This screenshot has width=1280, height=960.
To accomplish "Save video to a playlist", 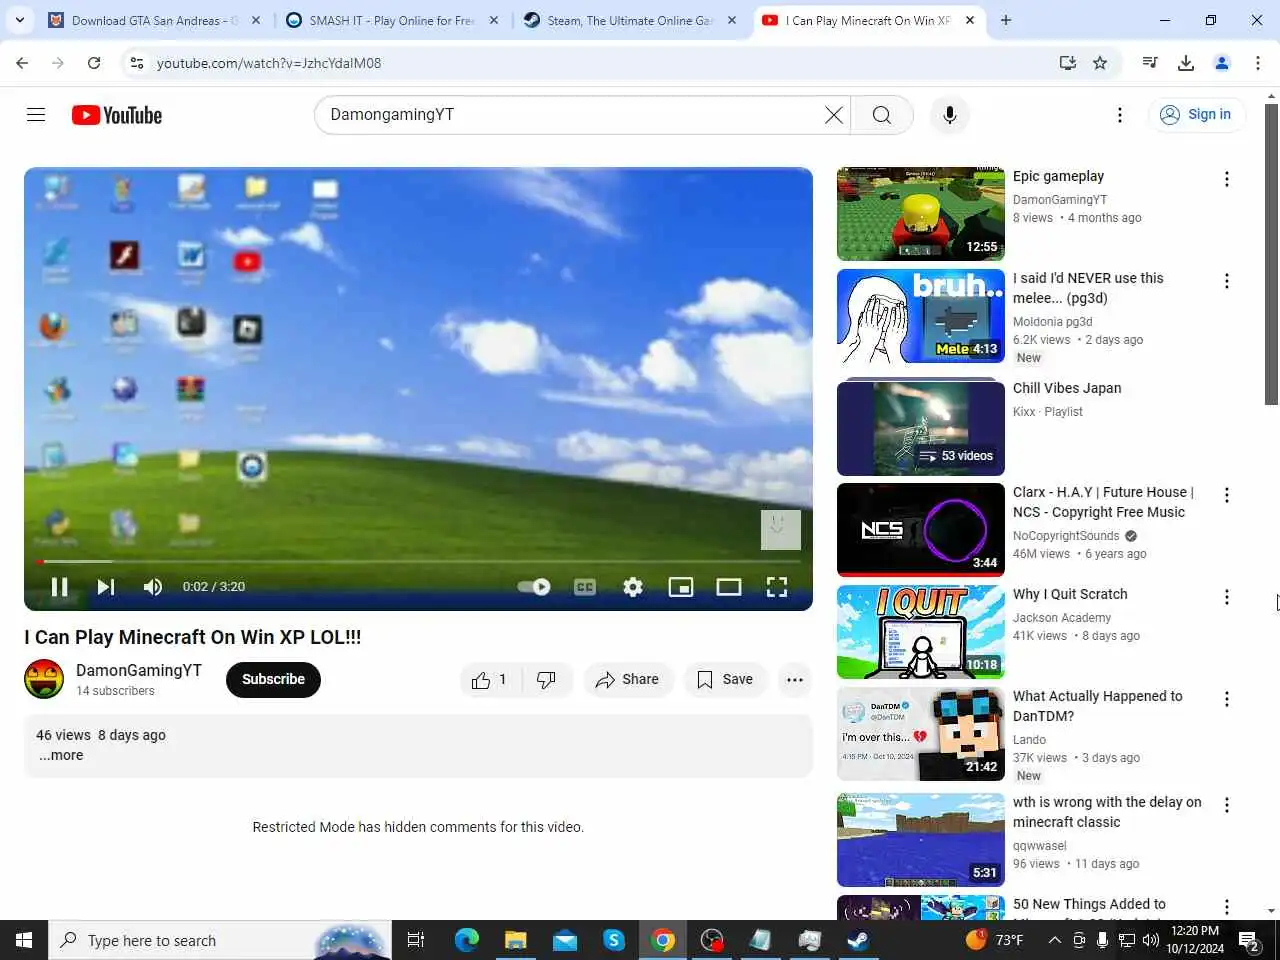I will [725, 680].
